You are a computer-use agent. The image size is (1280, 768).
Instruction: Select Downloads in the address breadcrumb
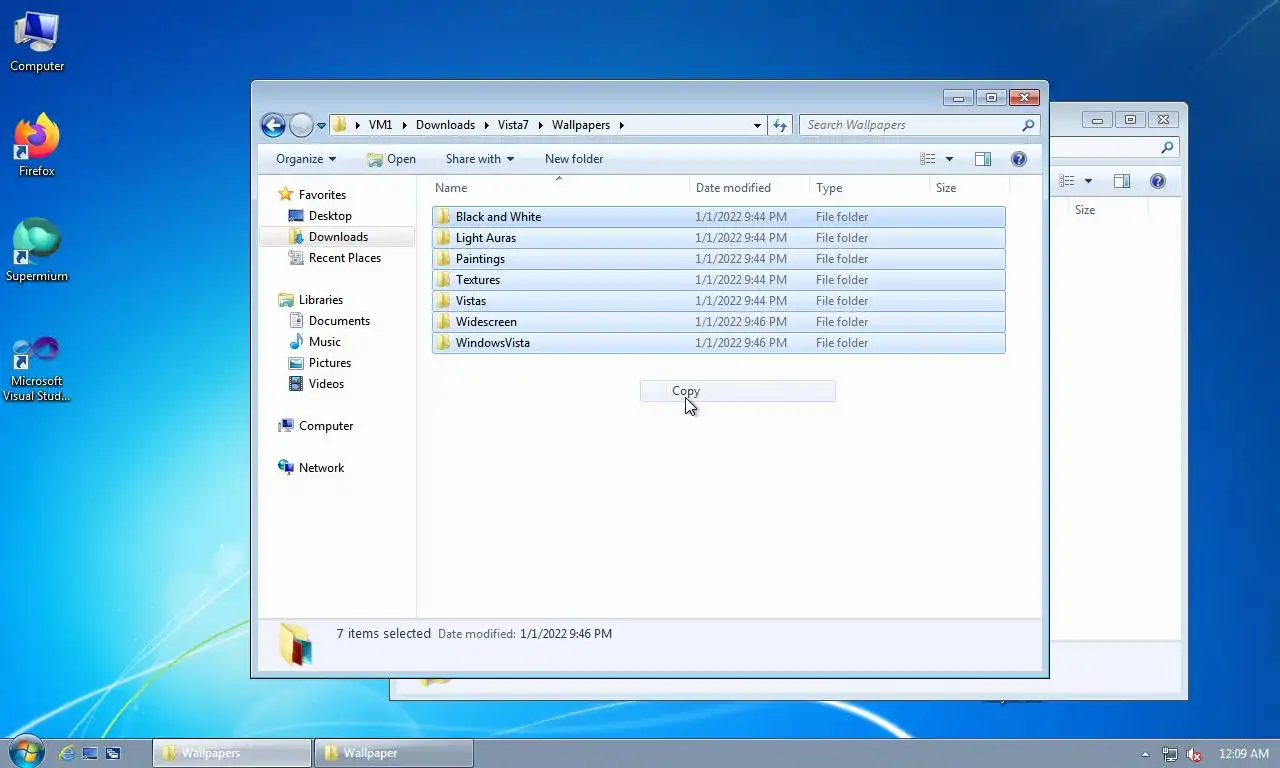pos(445,125)
